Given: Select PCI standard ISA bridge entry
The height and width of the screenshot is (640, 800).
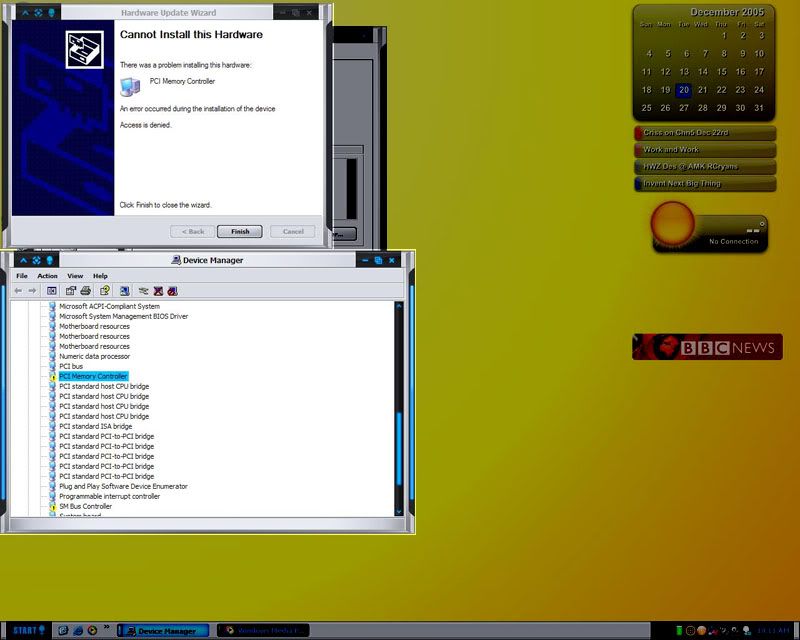Looking at the screenshot, I should pyautogui.click(x=95, y=427).
